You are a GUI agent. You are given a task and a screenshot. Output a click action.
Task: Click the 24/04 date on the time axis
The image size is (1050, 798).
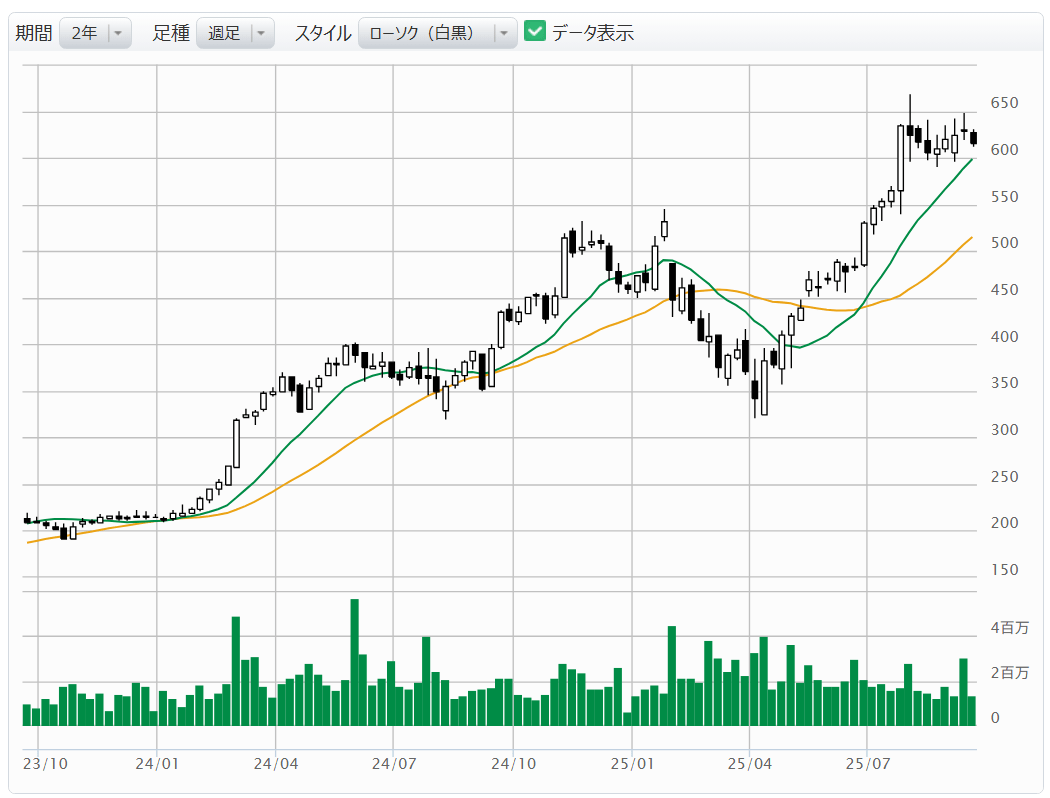point(275,764)
